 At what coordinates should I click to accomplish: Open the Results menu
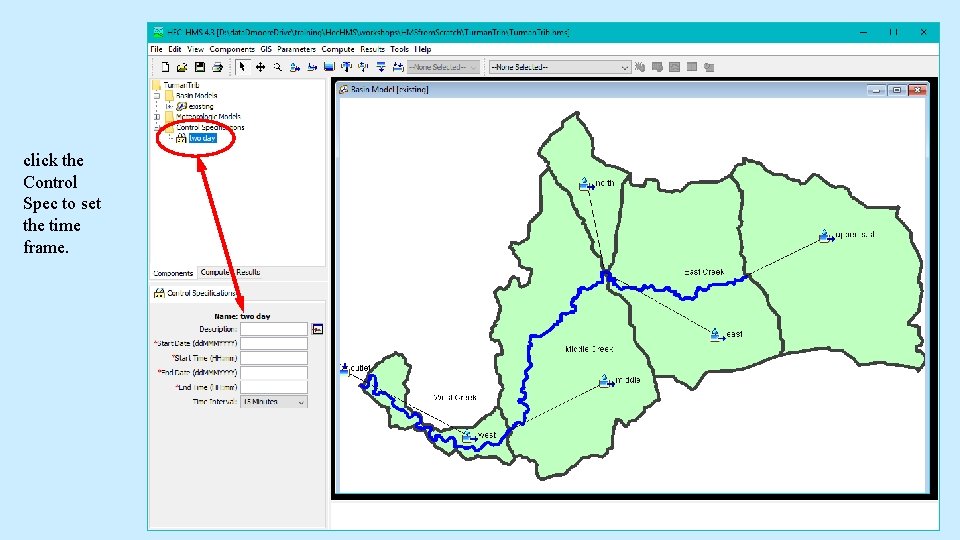pos(372,49)
